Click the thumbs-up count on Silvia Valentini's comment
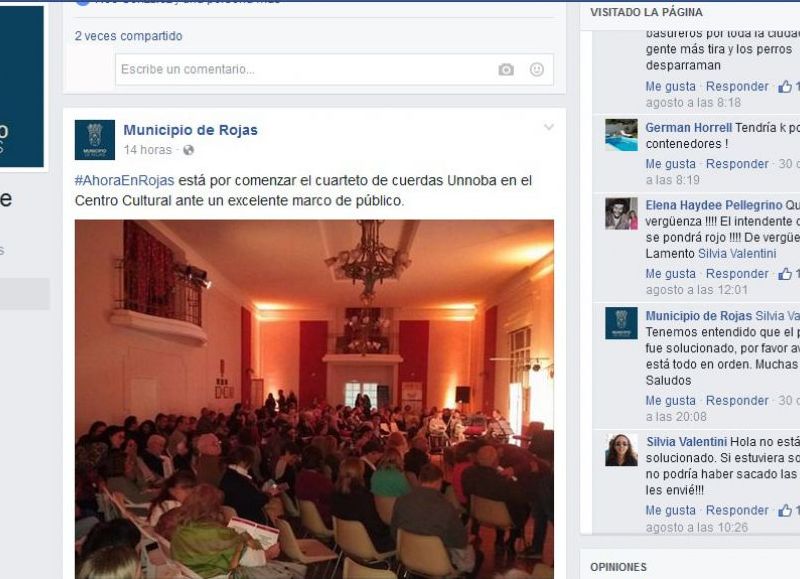This screenshot has height=579, width=800. [788, 511]
